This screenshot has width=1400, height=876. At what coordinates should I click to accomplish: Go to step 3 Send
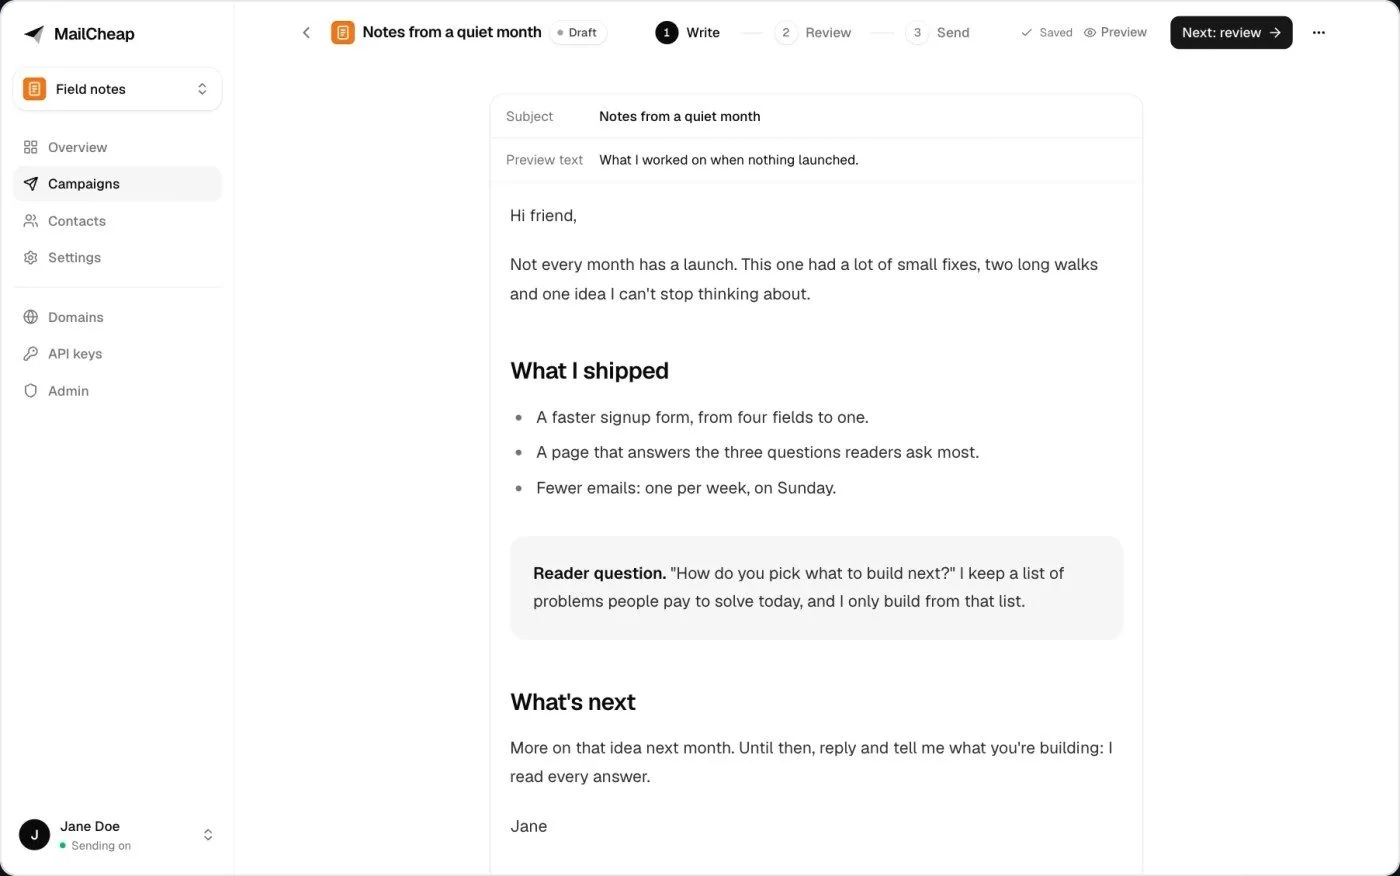[938, 33]
